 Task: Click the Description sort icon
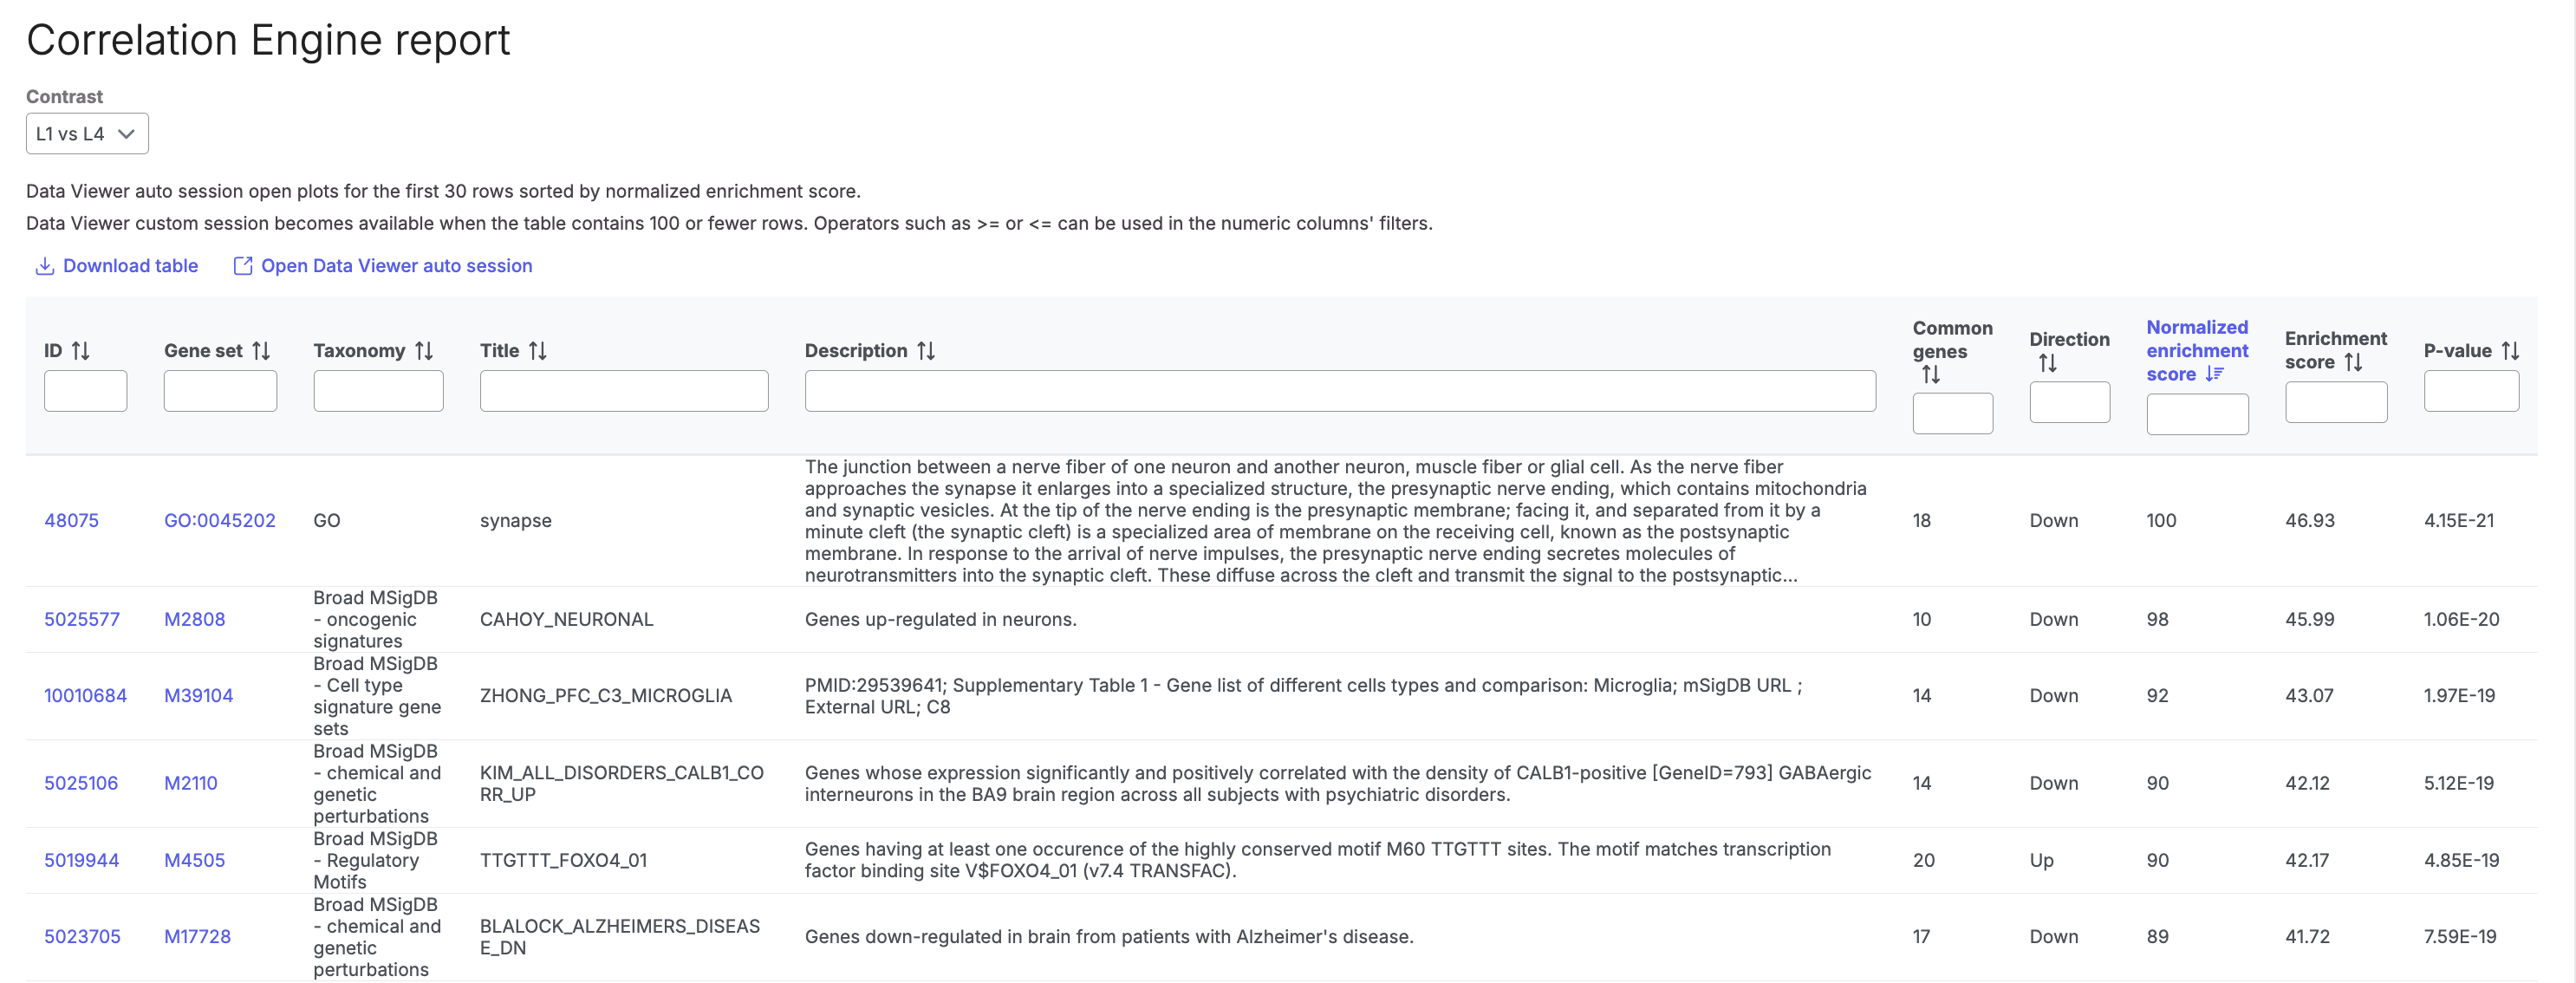click(x=926, y=351)
